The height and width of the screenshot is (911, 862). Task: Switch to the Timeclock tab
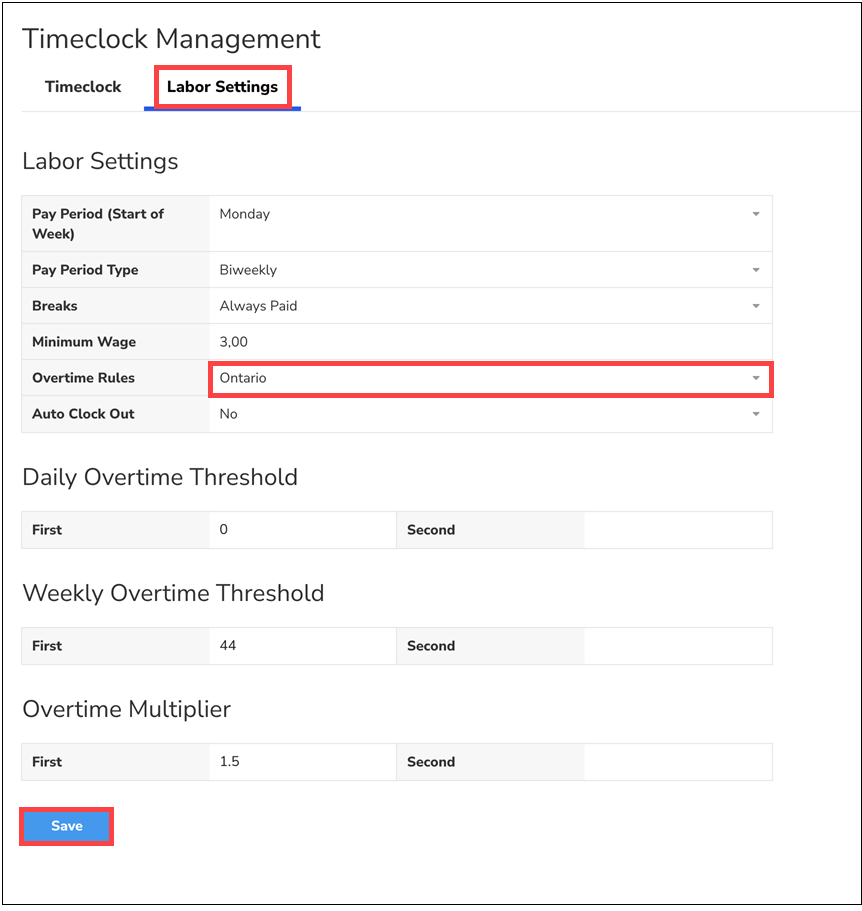[83, 87]
